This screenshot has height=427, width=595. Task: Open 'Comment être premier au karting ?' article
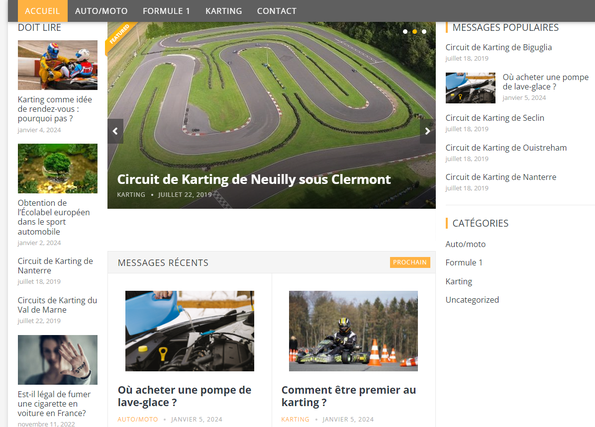(x=348, y=396)
